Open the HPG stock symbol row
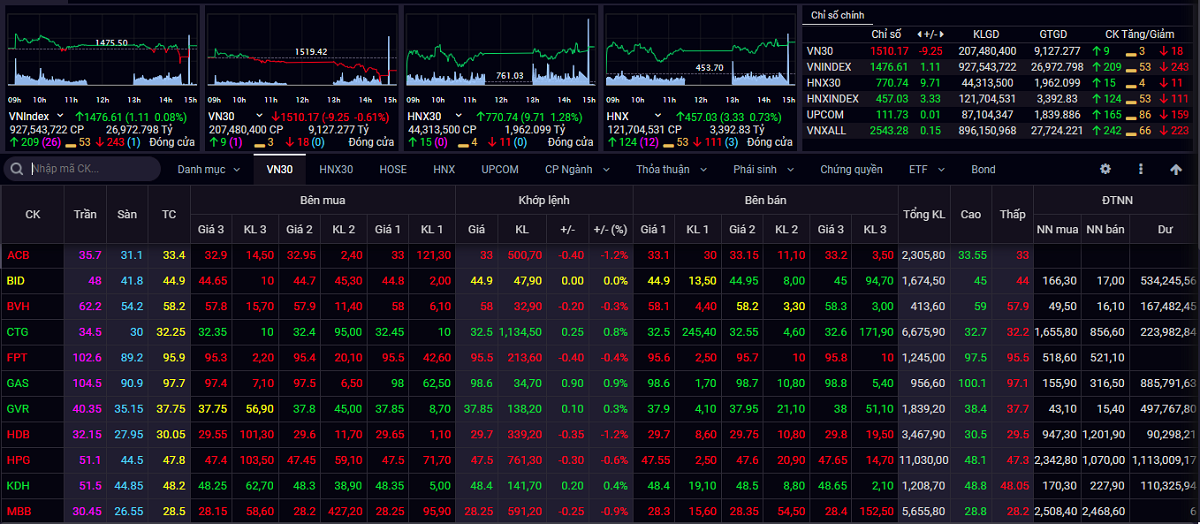This screenshot has height=524, width=1200. pos(18,460)
